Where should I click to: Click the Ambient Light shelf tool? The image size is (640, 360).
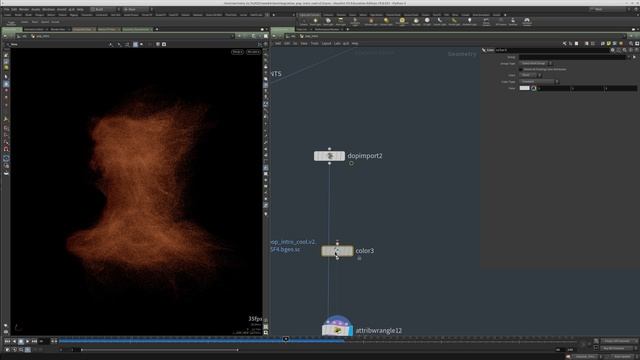469,22
